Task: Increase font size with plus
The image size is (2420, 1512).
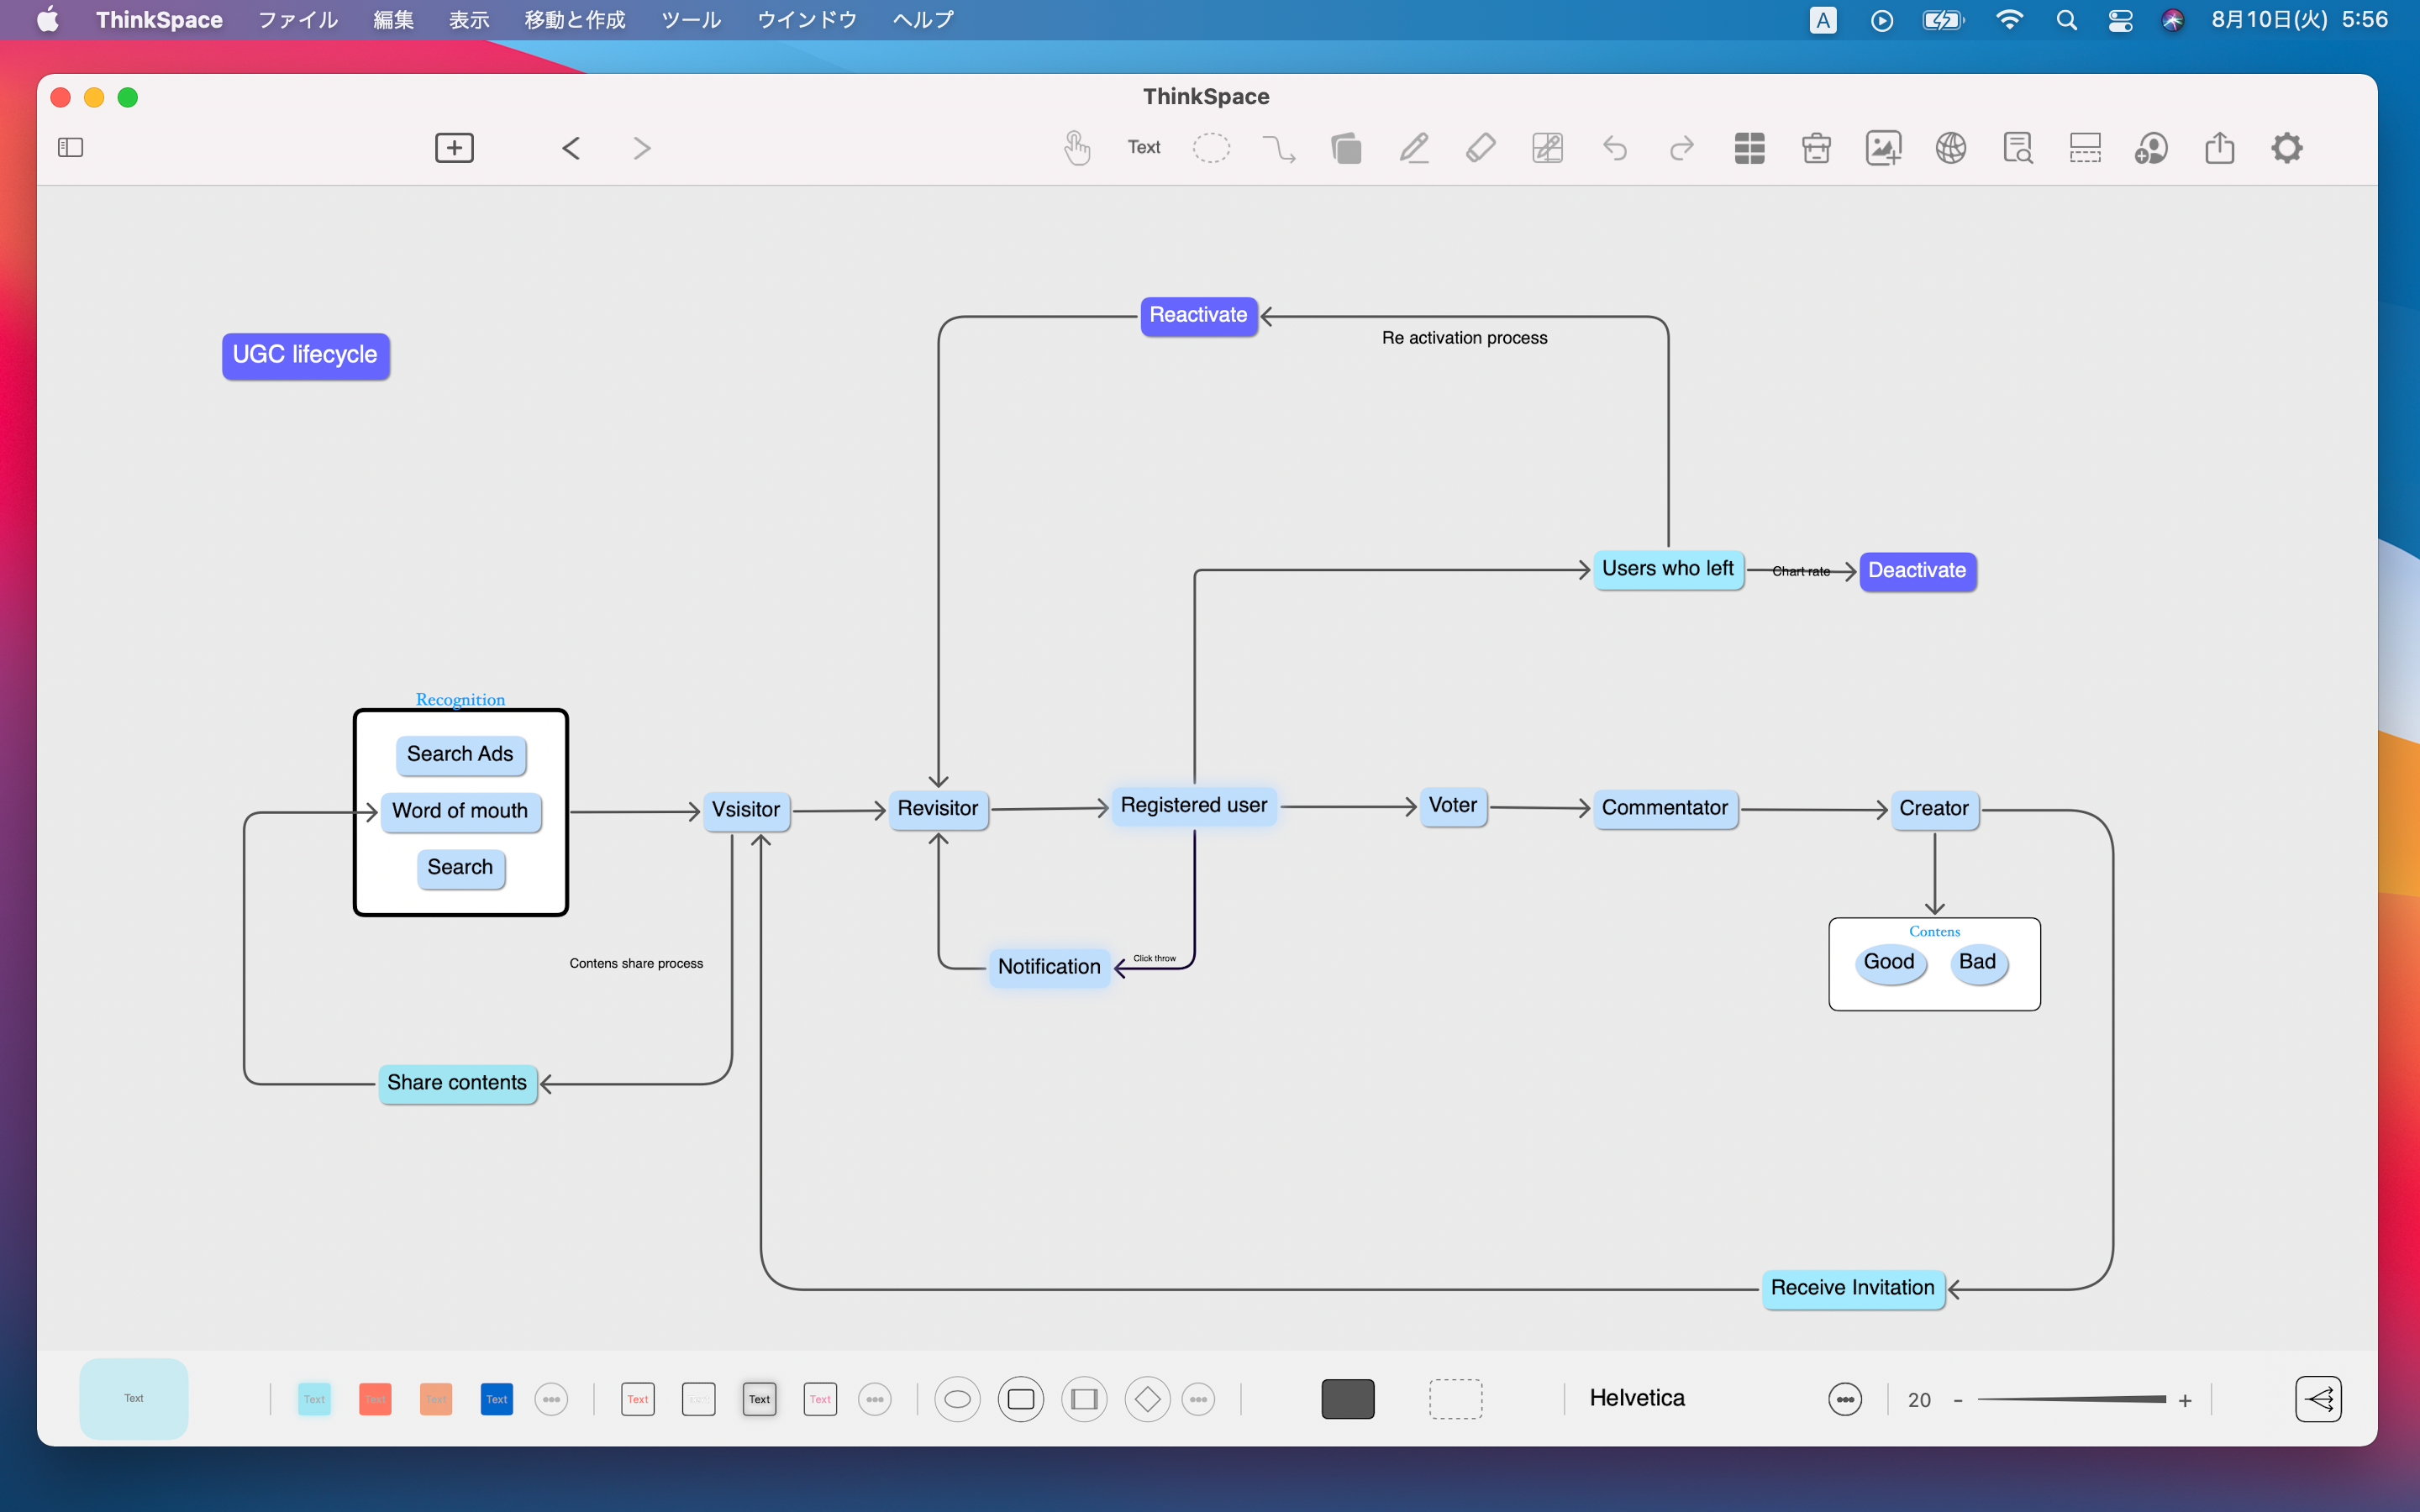Action: coord(2185,1401)
